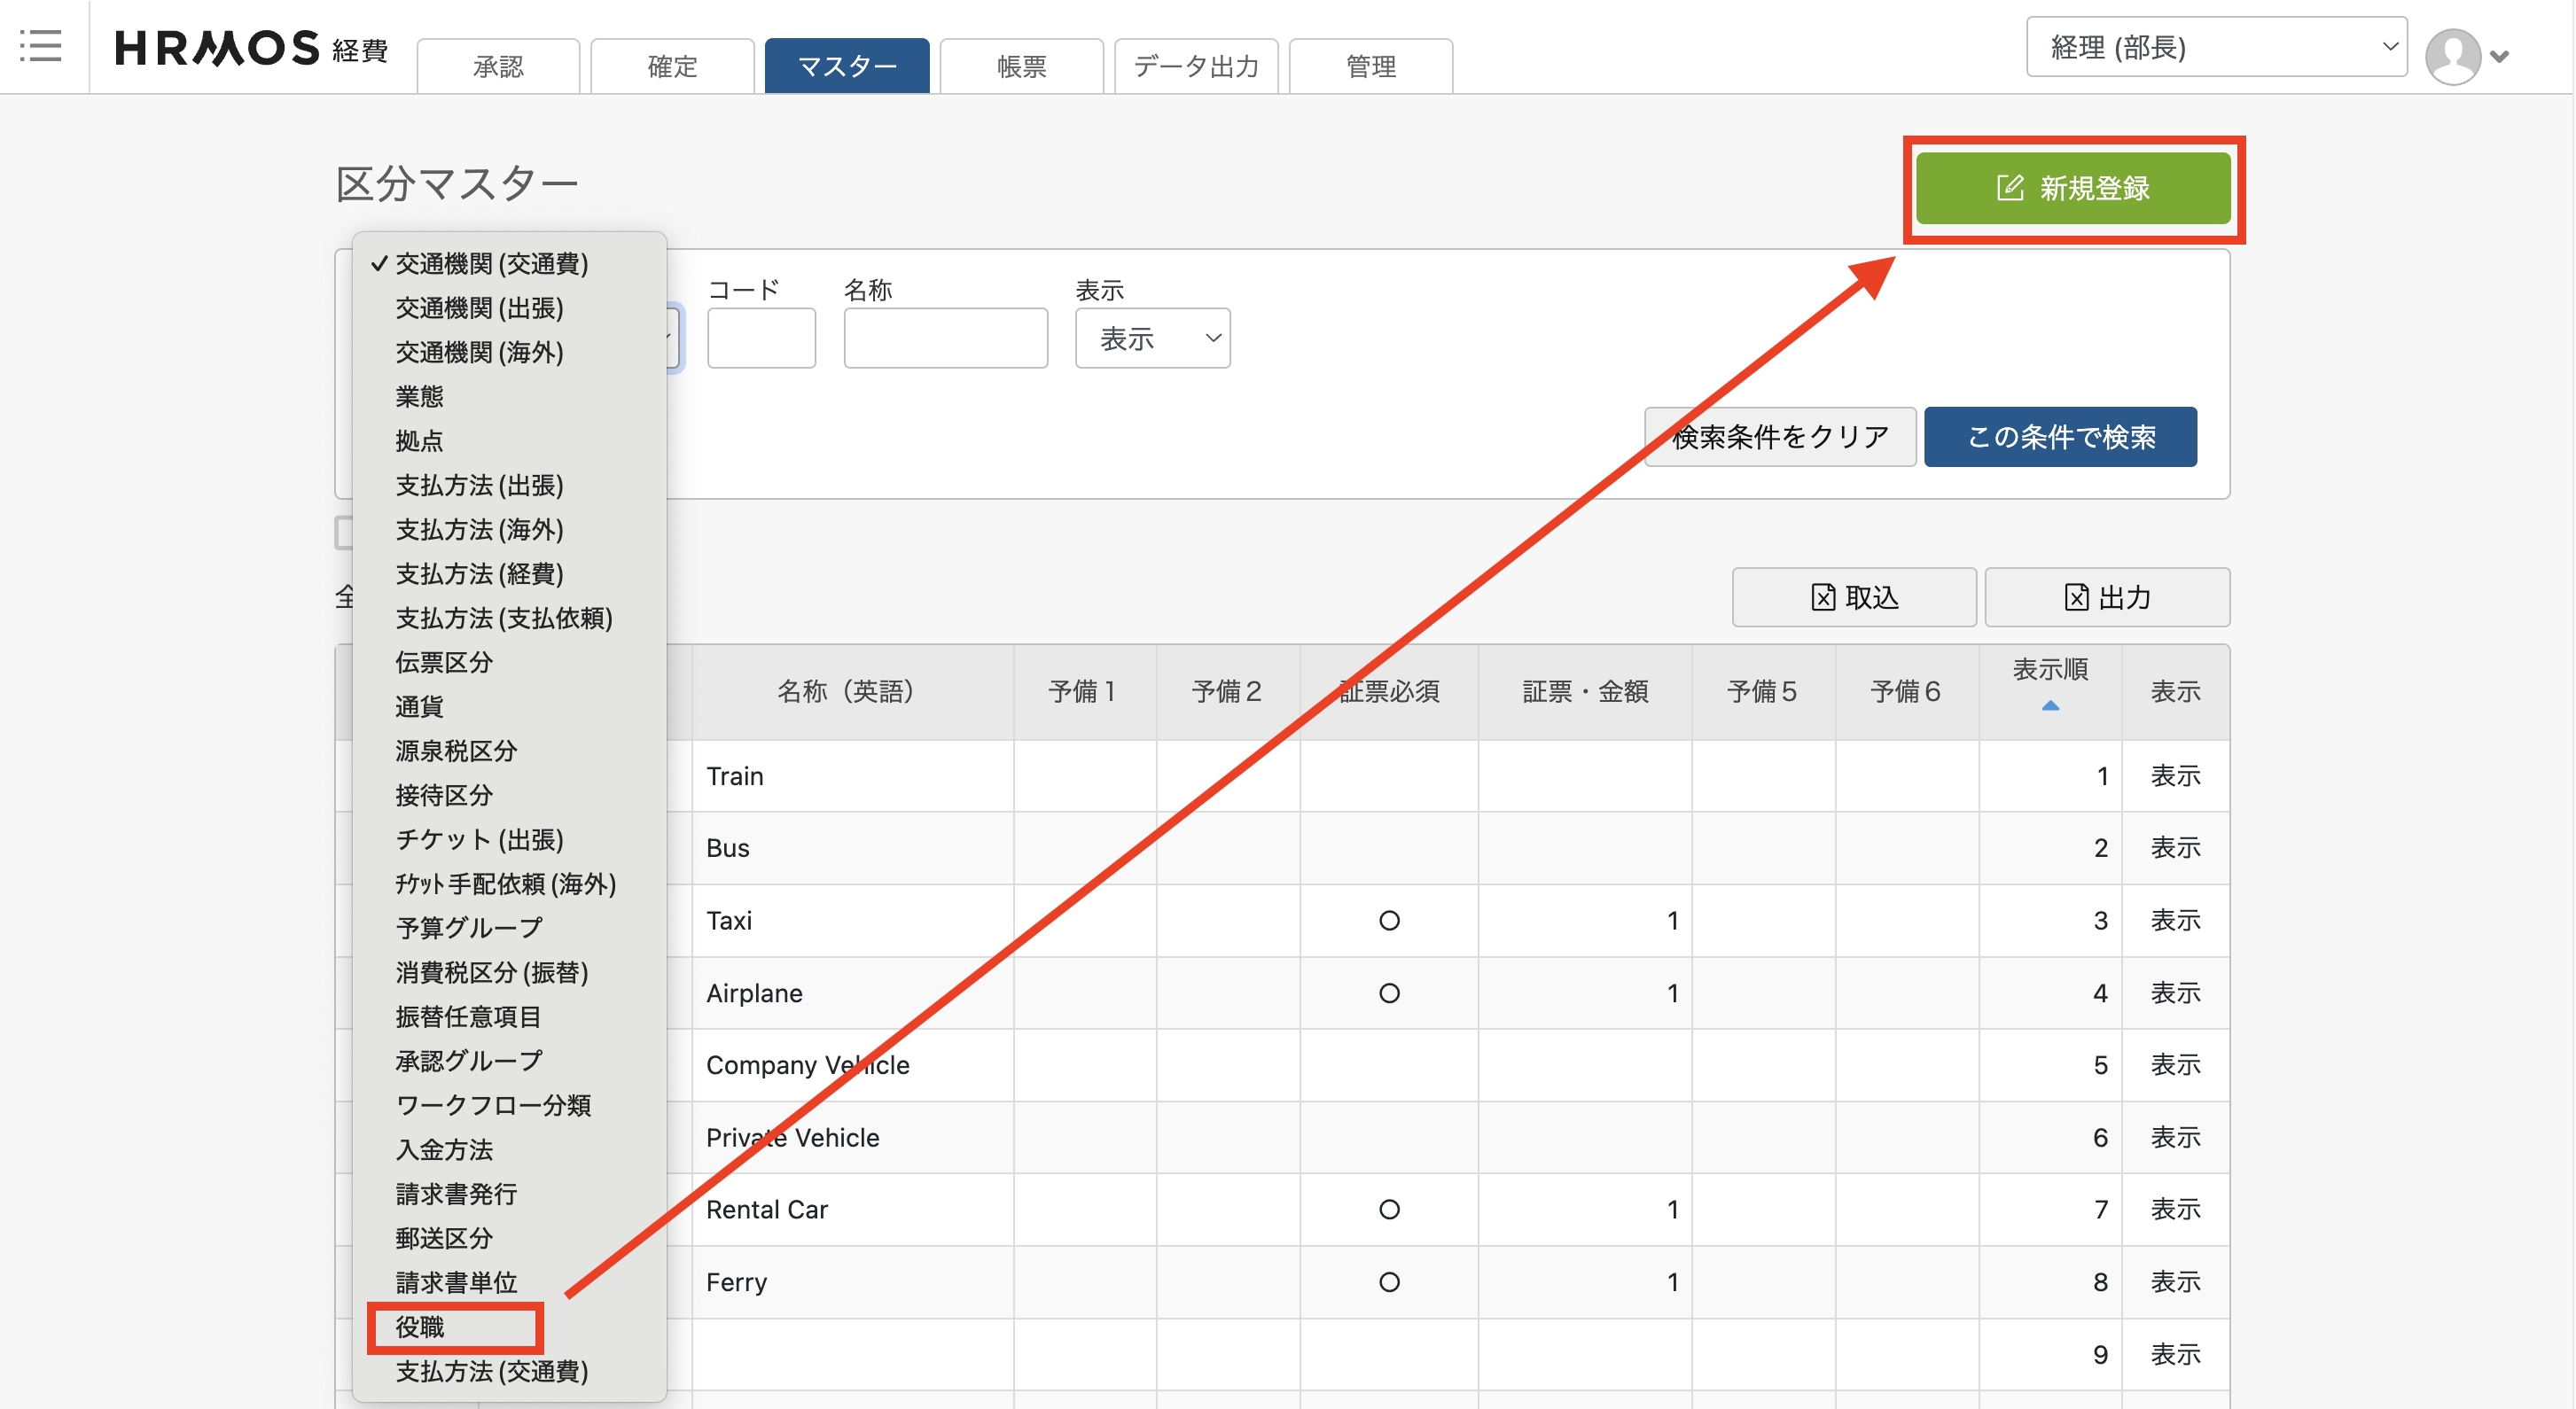Click the 予備１ column header
Image resolution: width=2576 pixels, height=1409 pixels.
point(1084,691)
